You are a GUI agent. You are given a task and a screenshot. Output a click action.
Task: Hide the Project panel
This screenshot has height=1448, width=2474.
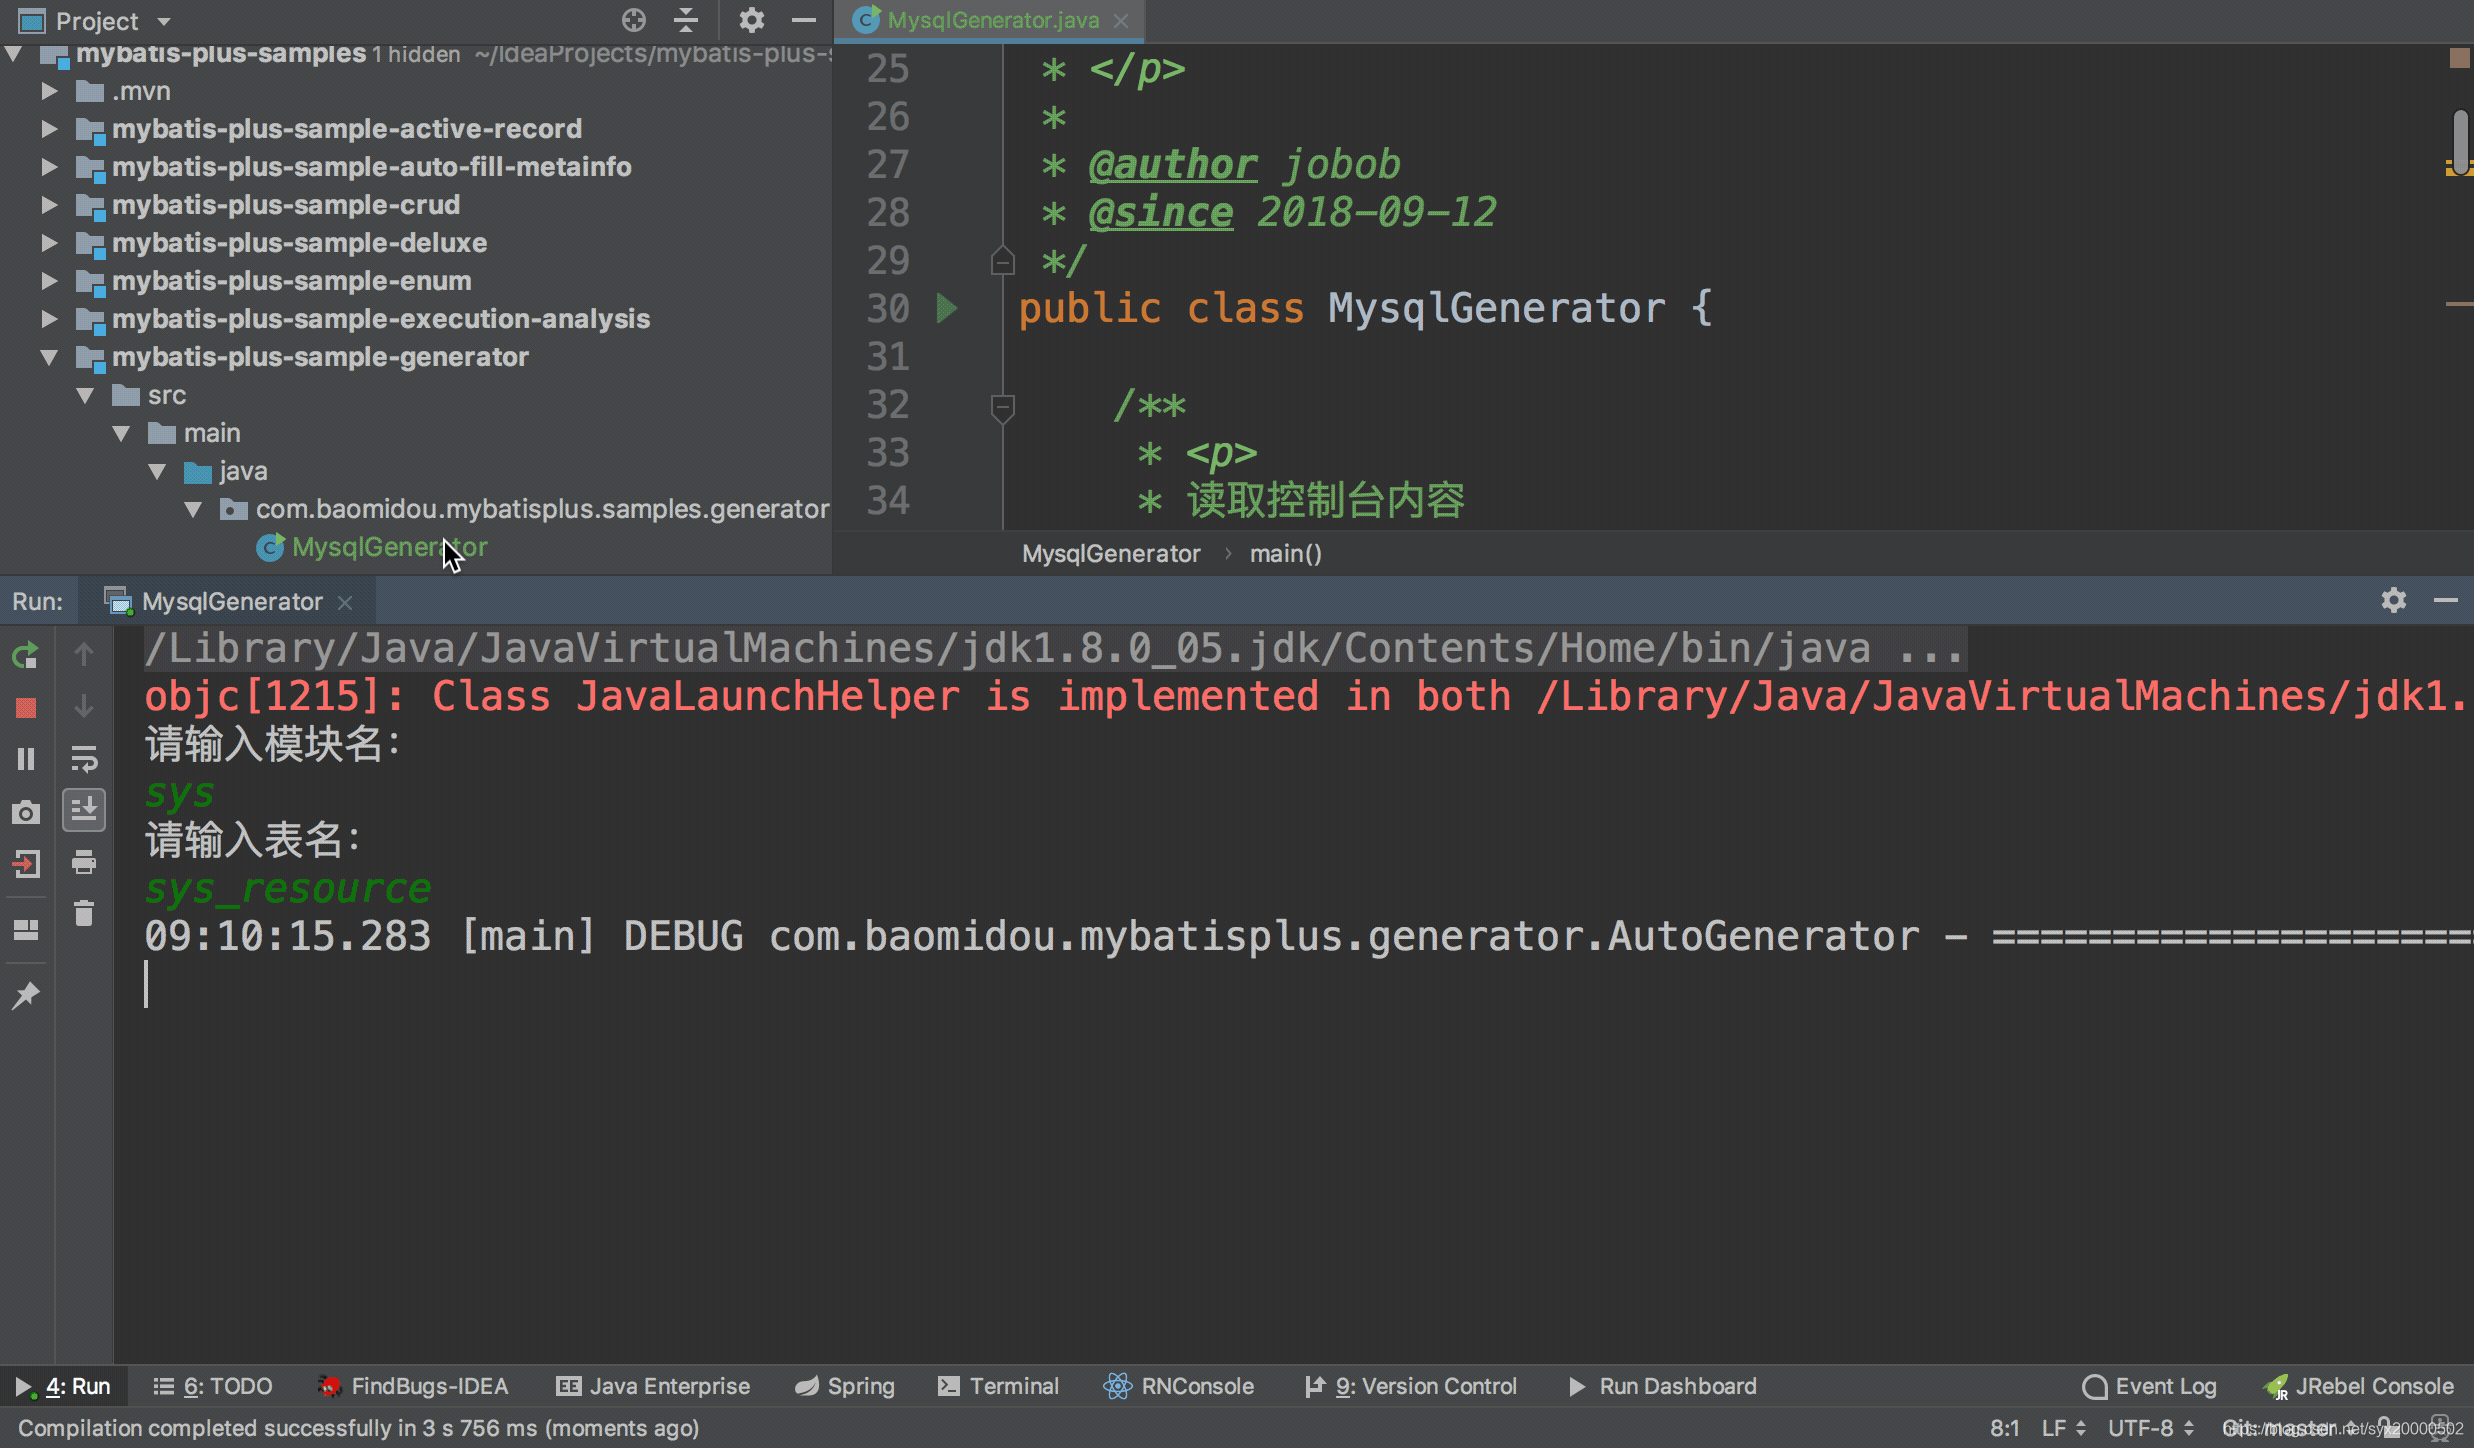coord(804,20)
